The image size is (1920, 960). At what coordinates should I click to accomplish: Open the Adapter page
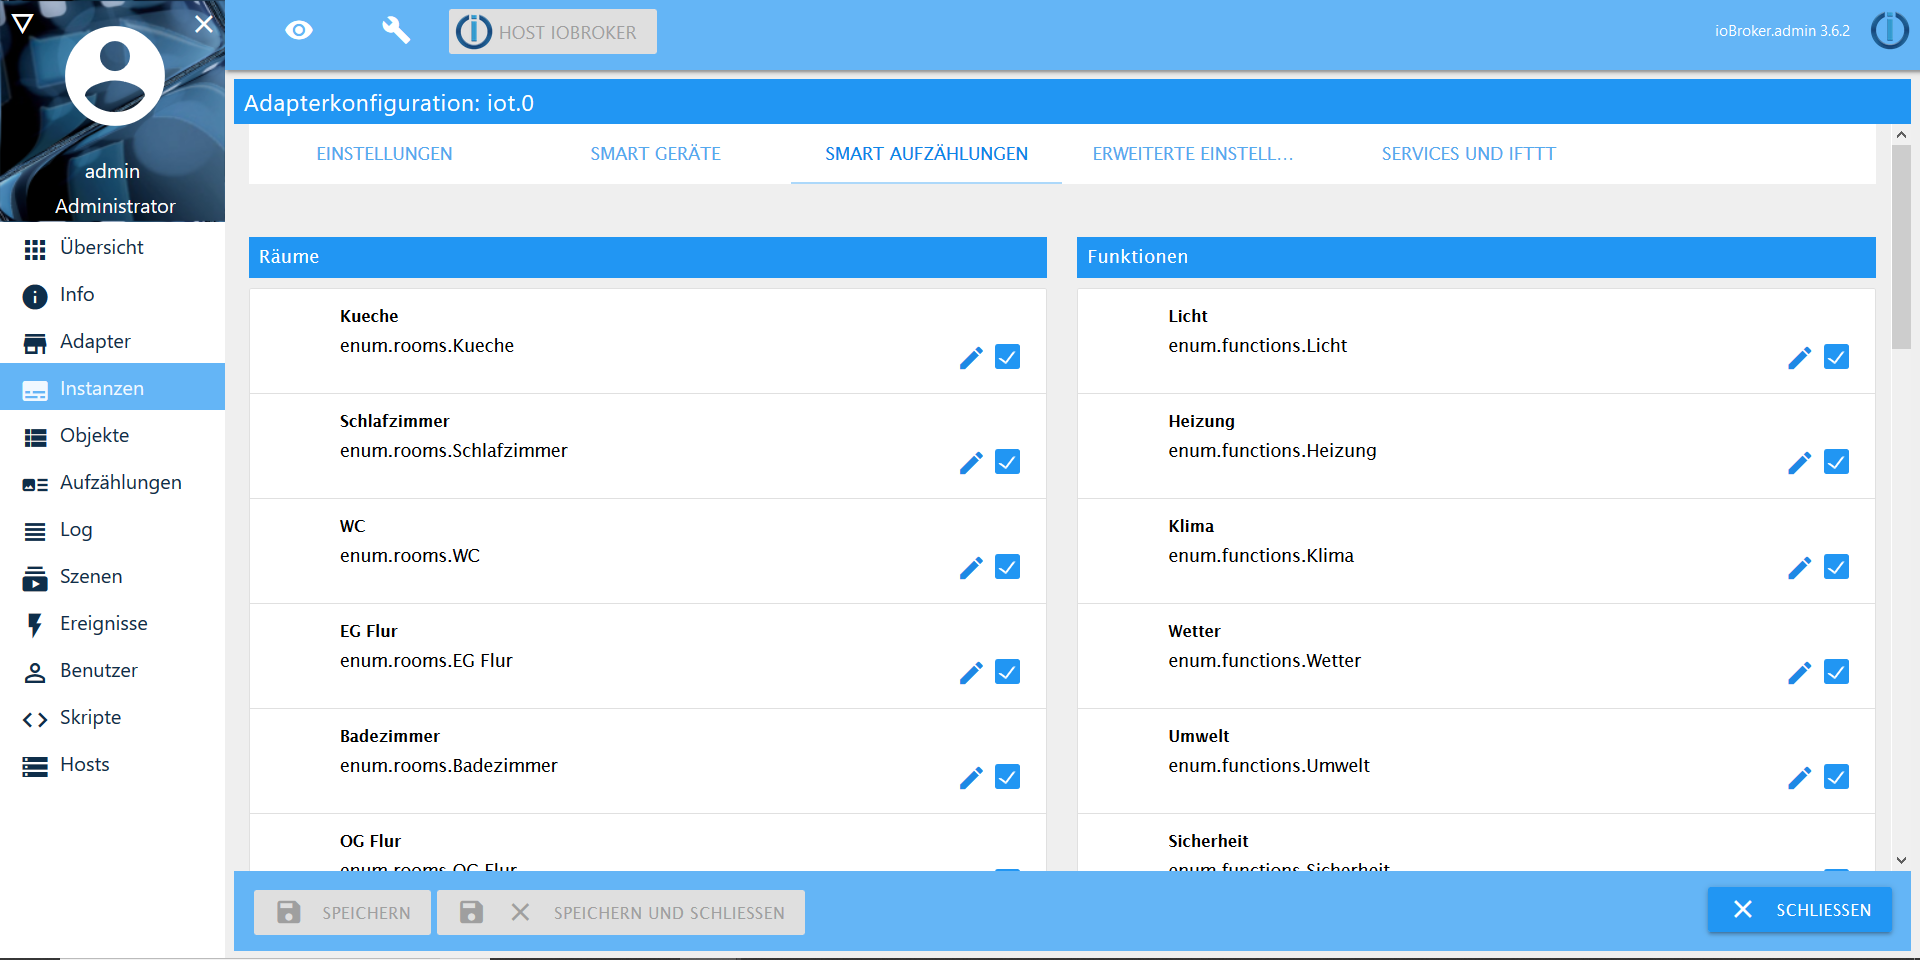click(112, 341)
